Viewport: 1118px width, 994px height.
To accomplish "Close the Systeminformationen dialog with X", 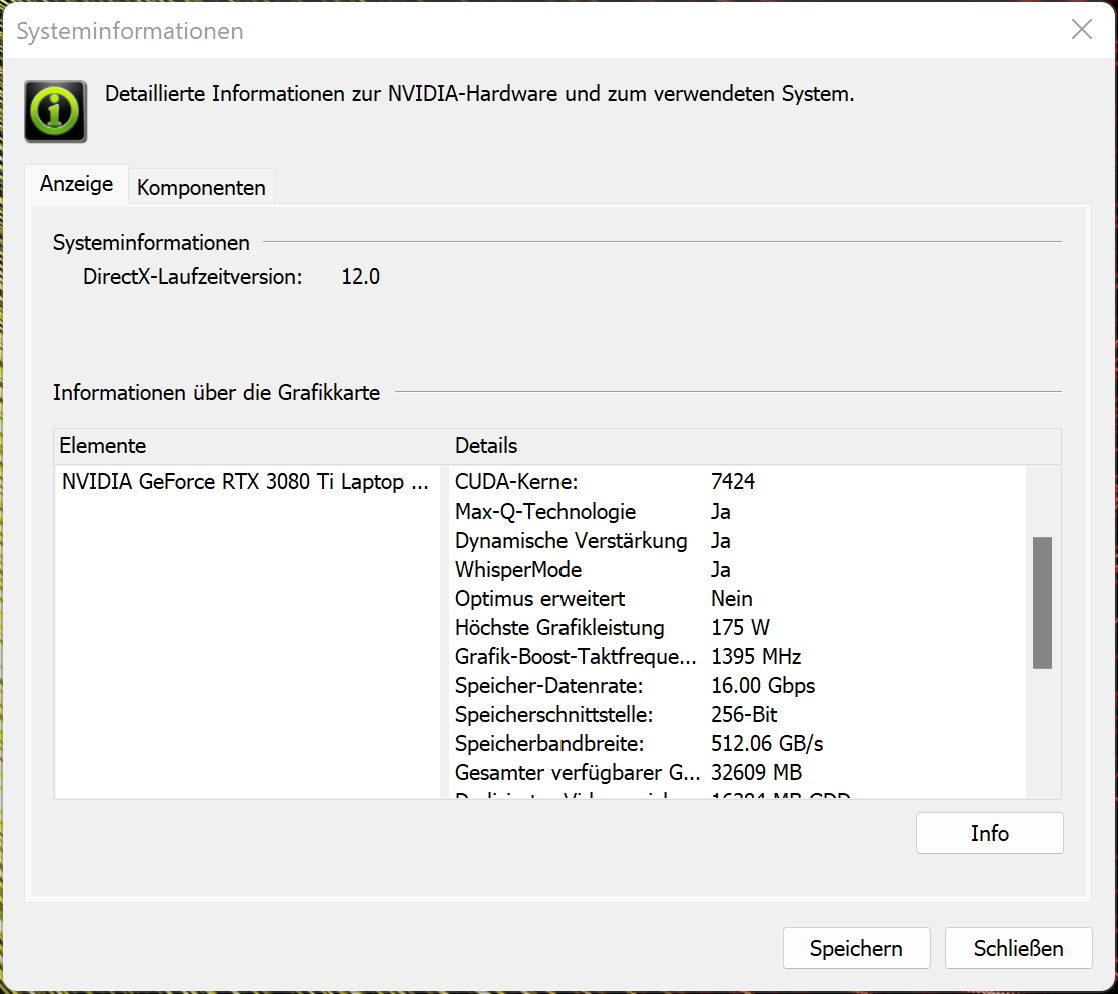I will [x=1082, y=29].
